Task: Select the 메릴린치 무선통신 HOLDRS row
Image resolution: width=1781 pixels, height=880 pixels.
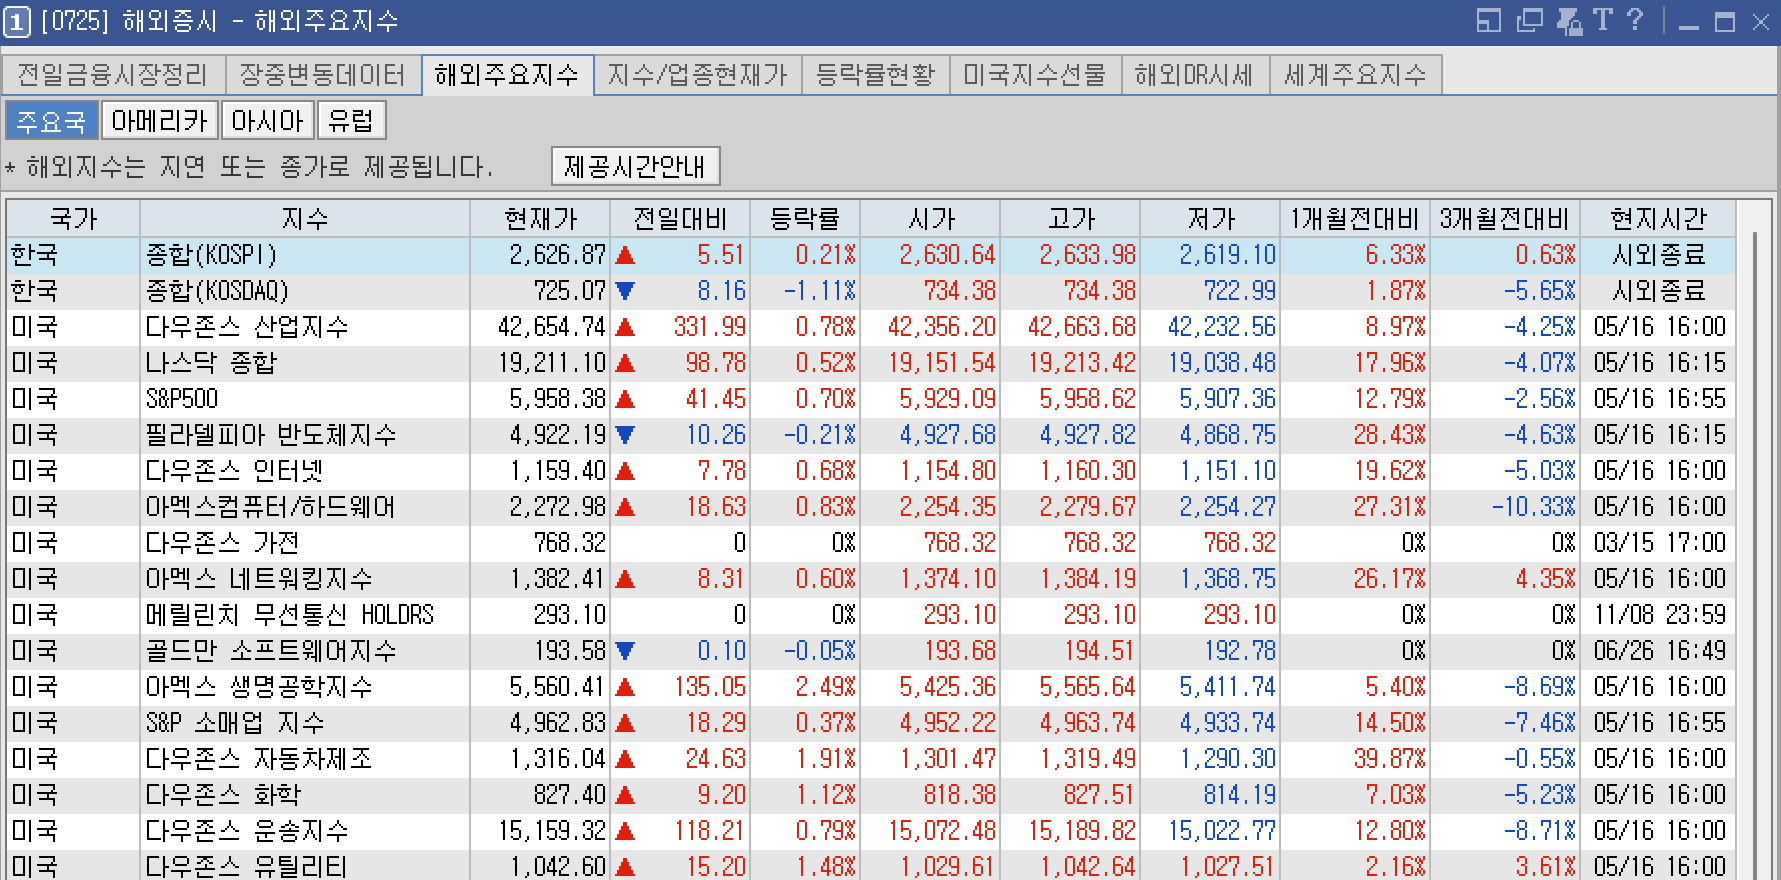Action: click(x=871, y=615)
